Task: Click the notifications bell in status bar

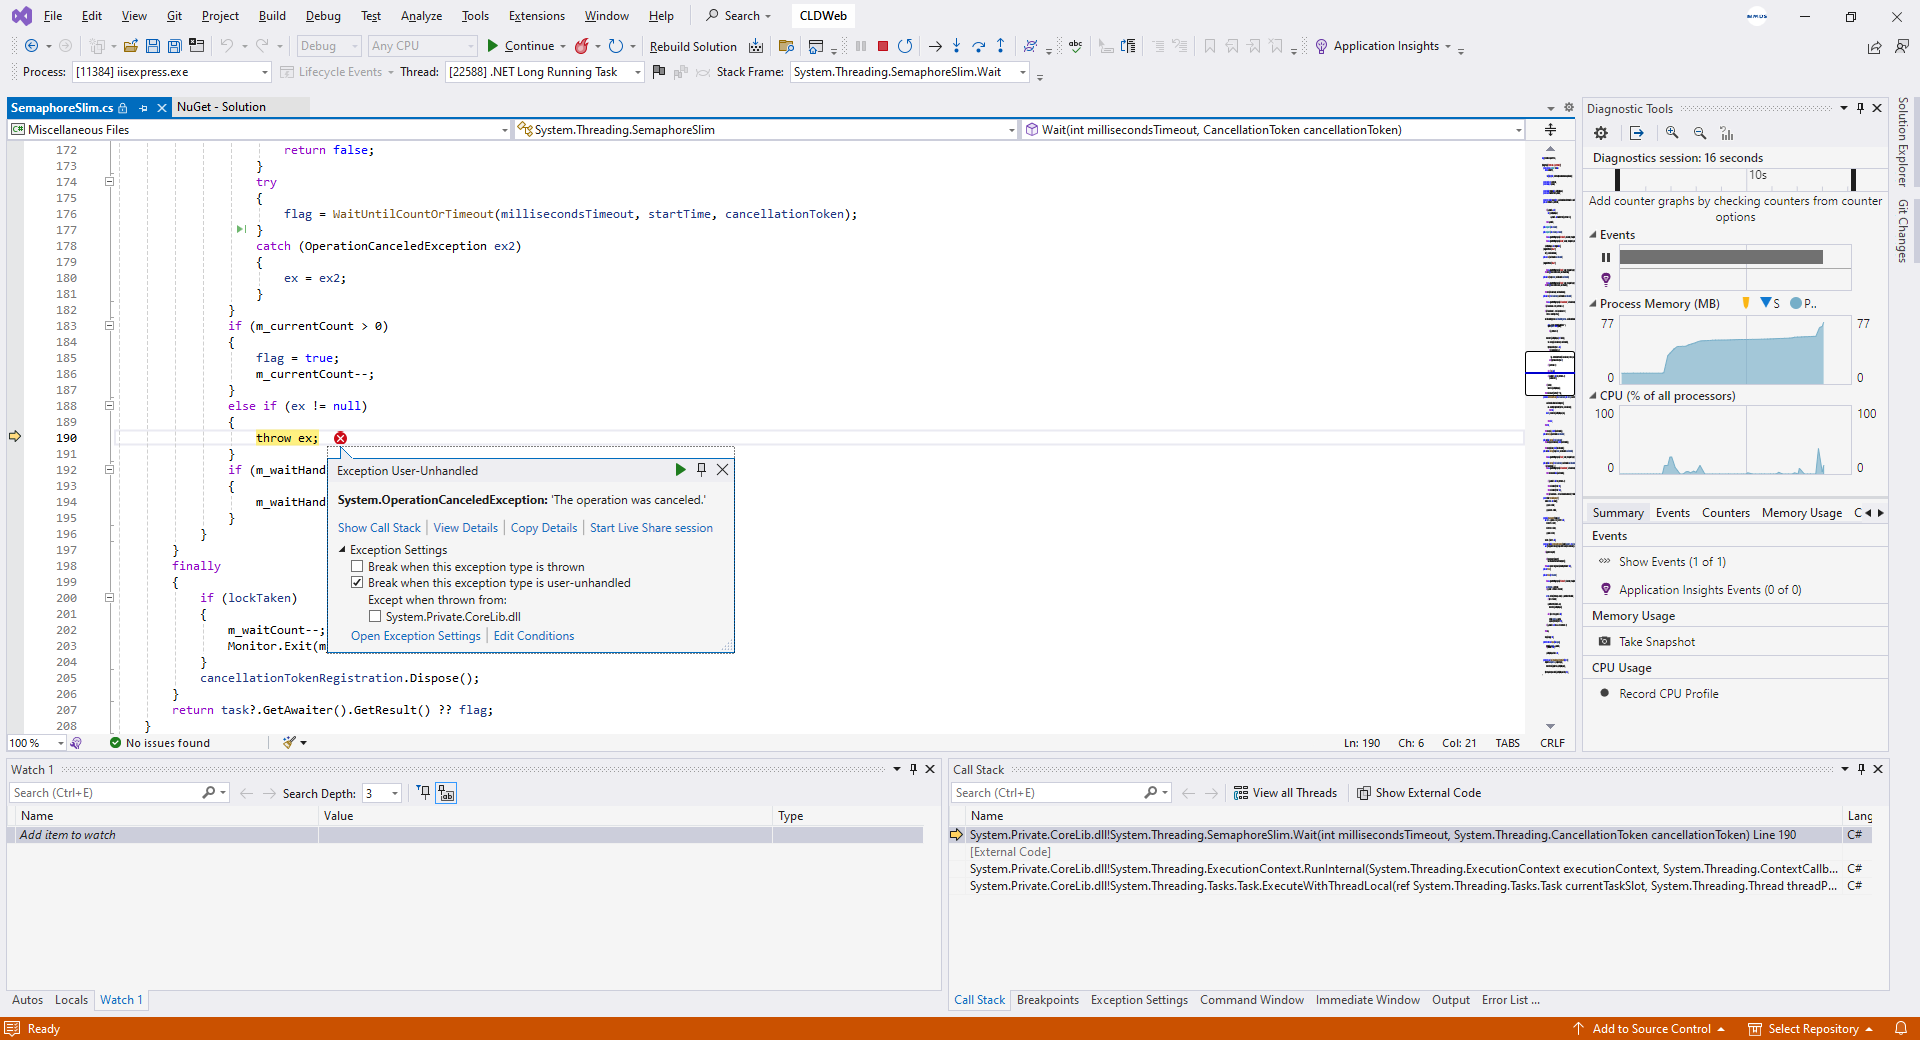Action: 1901,1029
